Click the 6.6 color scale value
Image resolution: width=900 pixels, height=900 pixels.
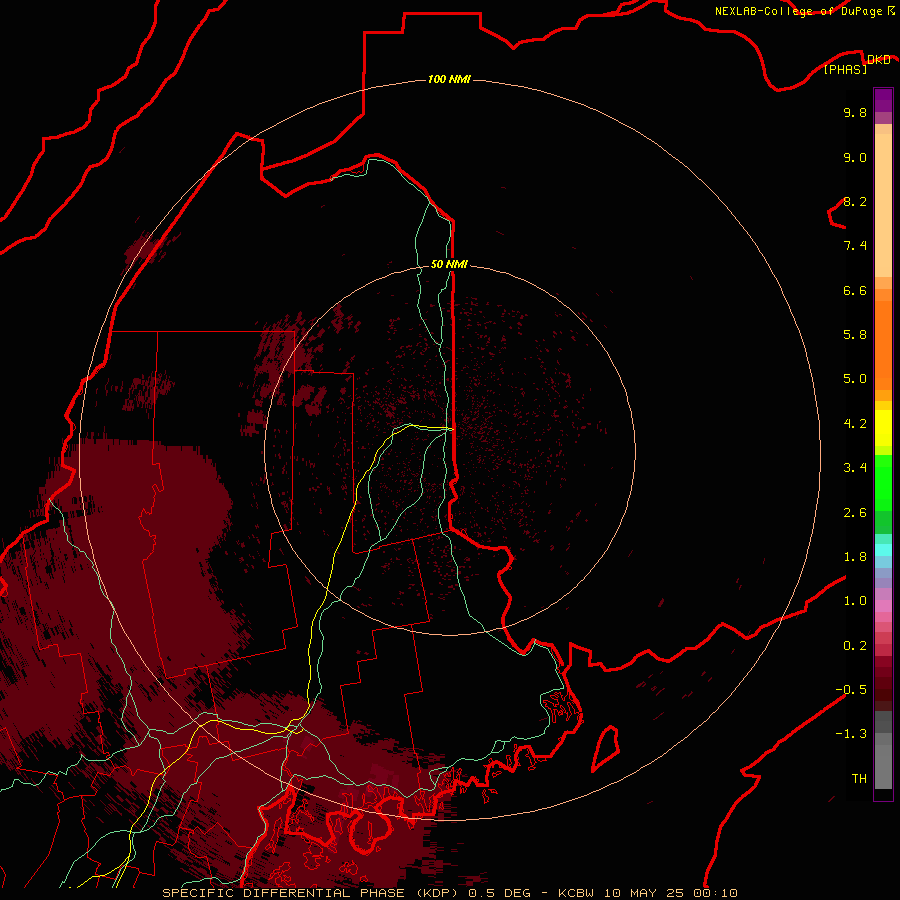[x=855, y=290]
